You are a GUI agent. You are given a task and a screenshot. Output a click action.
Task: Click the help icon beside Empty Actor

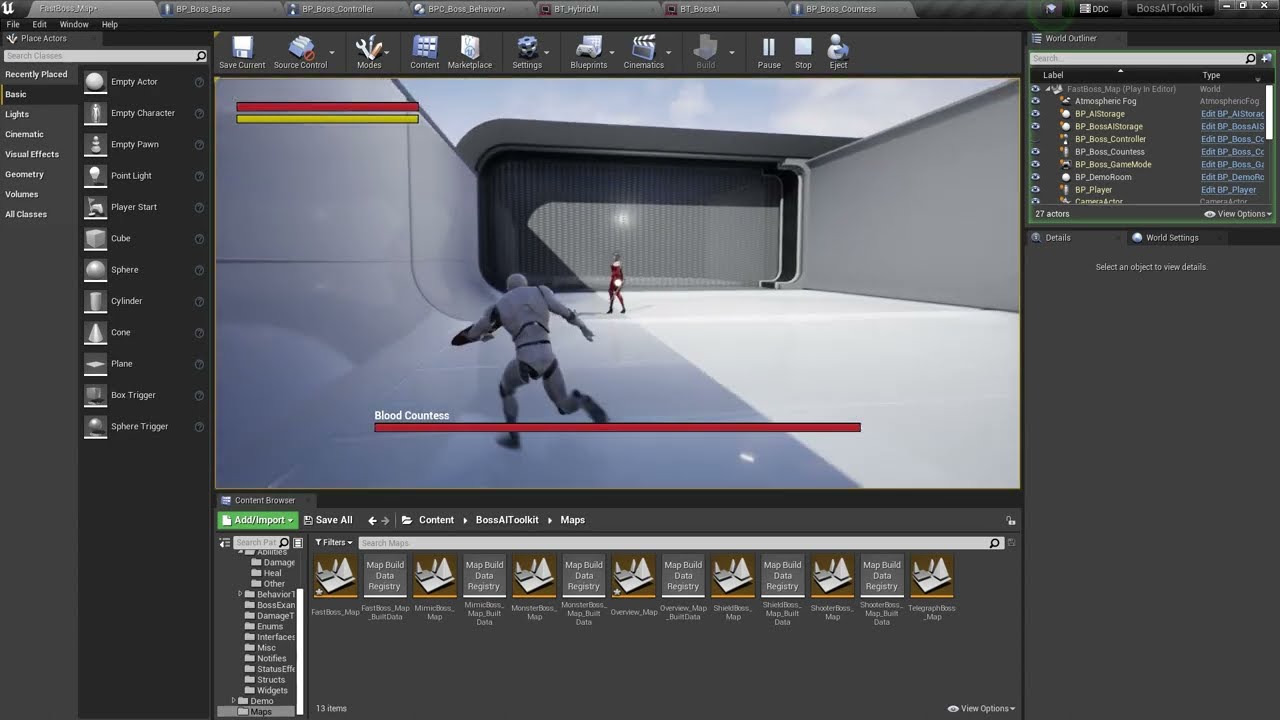199,82
